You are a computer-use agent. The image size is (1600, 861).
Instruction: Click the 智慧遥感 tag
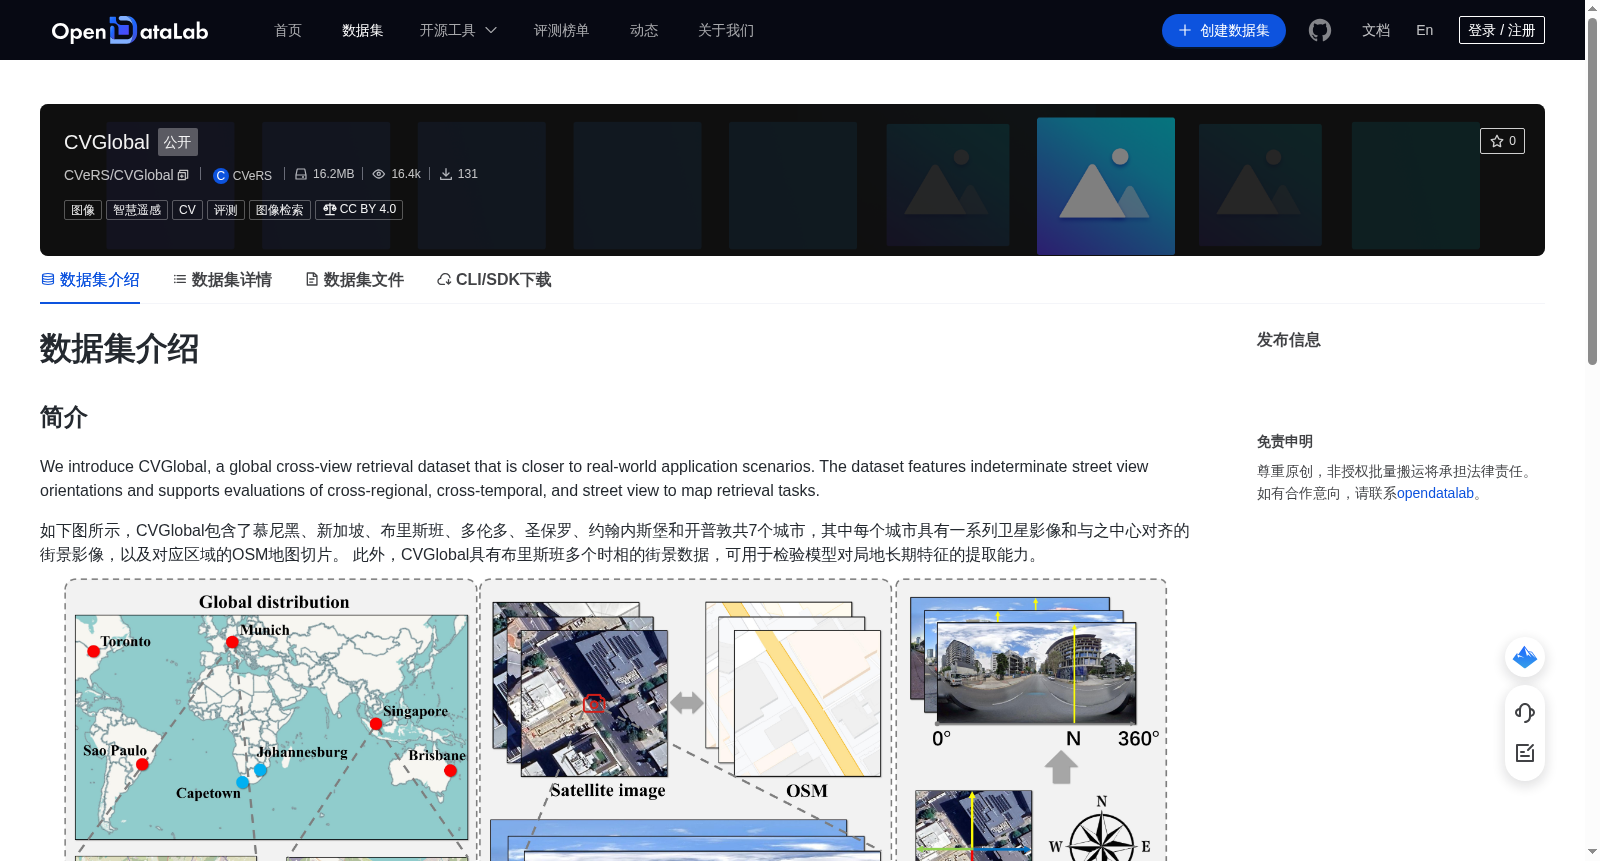[137, 210]
